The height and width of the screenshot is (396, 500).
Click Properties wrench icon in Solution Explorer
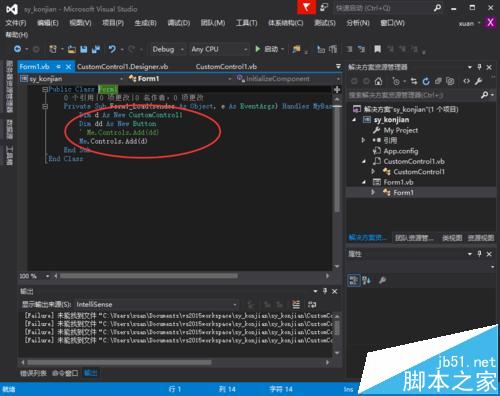click(478, 81)
